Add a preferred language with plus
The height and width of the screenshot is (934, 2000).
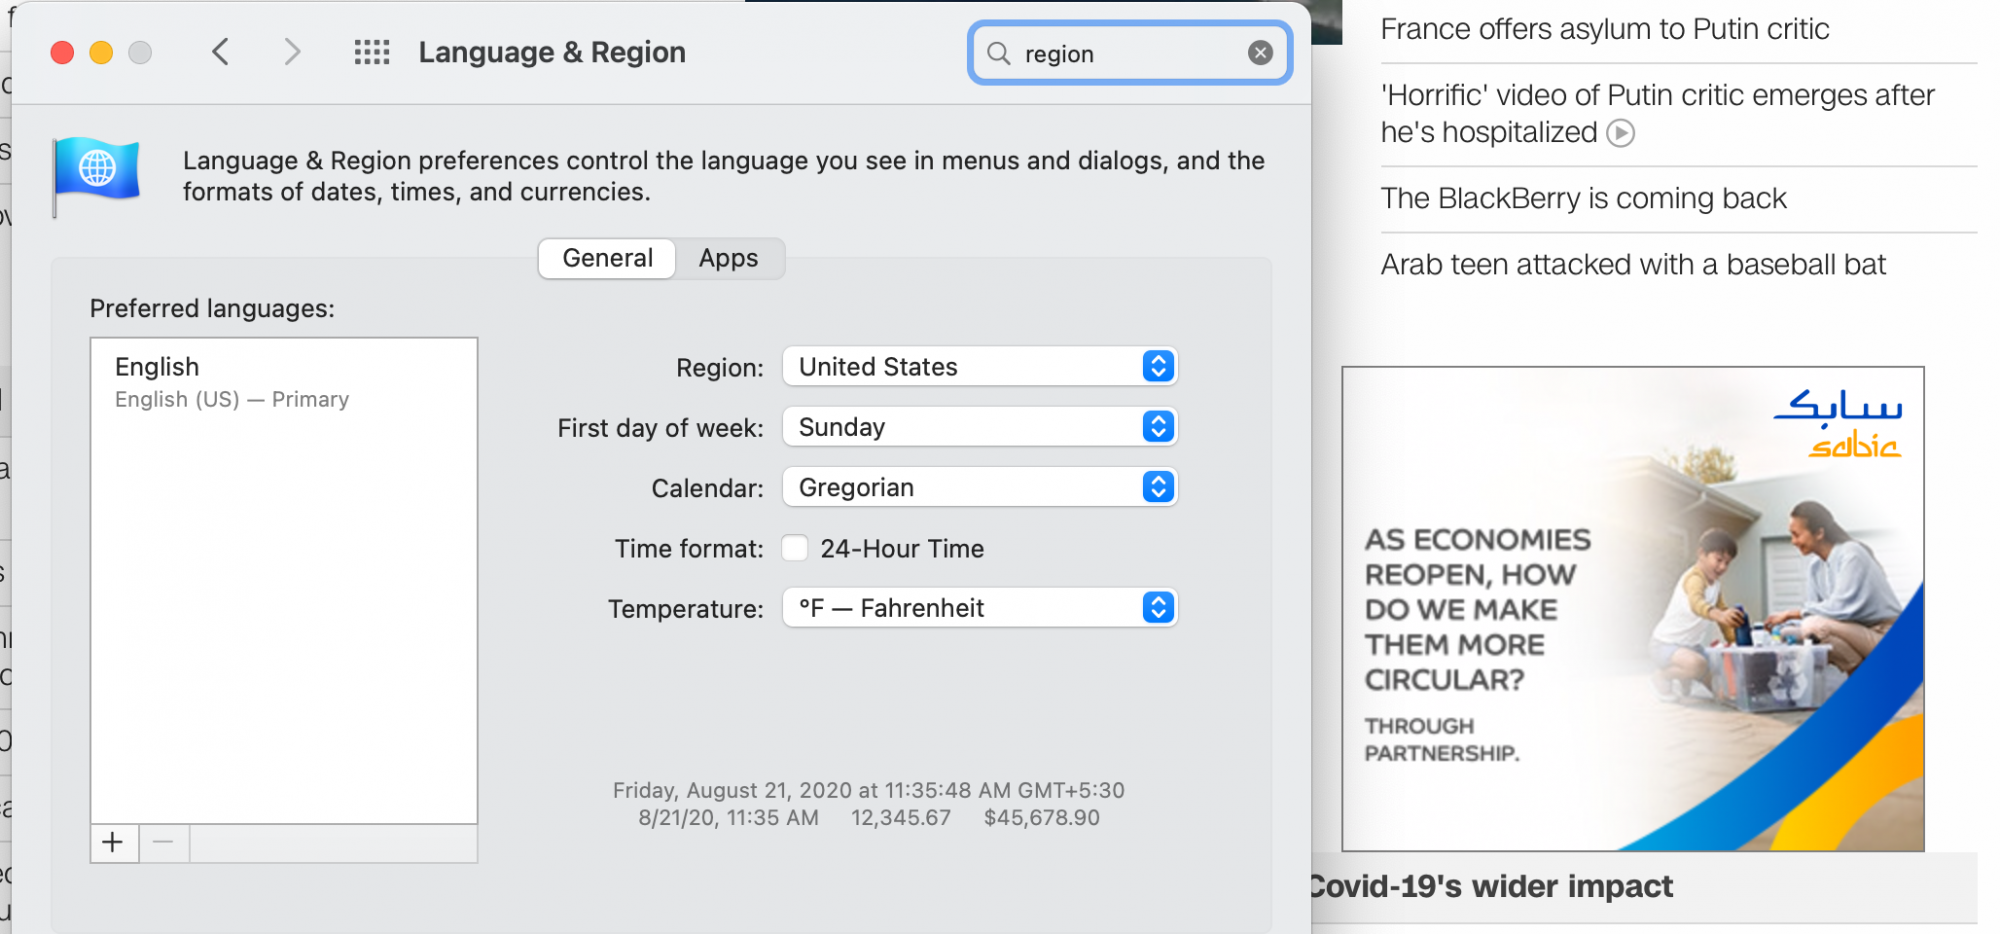point(114,843)
